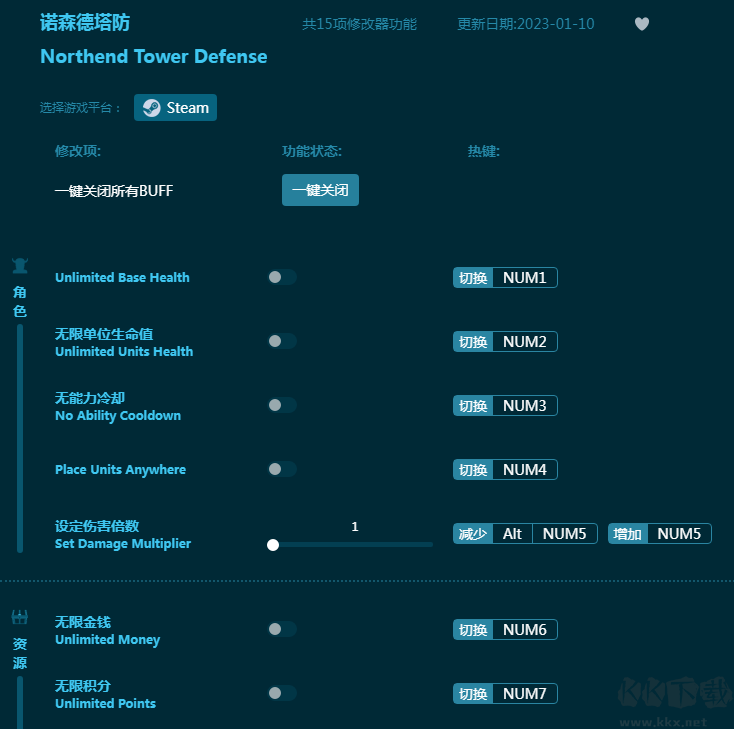The height and width of the screenshot is (729, 734).
Task: Turn on No Ability Cooldown
Action: click(x=282, y=406)
